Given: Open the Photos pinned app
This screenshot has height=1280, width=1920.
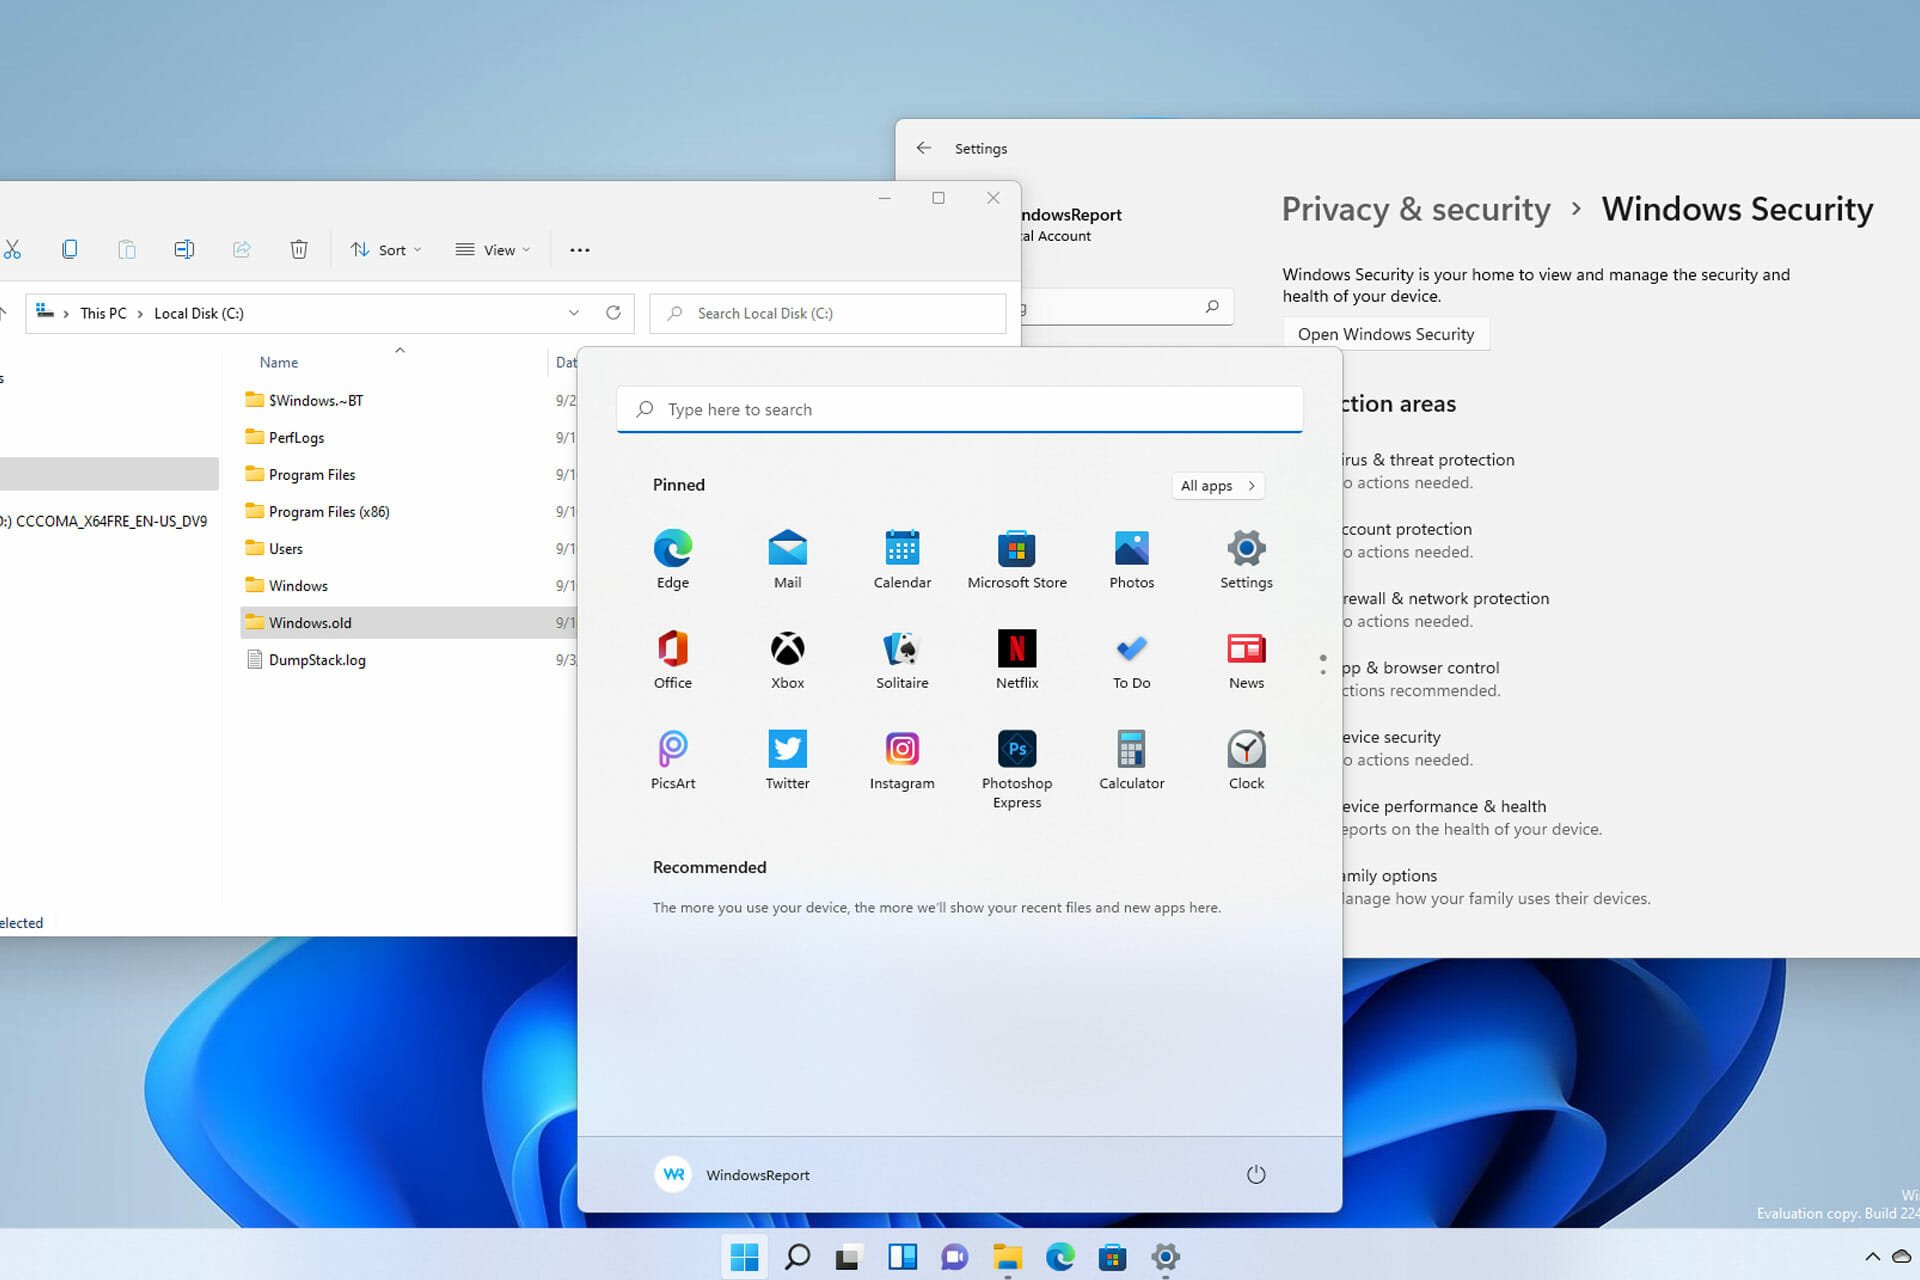Looking at the screenshot, I should [x=1131, y=559].
